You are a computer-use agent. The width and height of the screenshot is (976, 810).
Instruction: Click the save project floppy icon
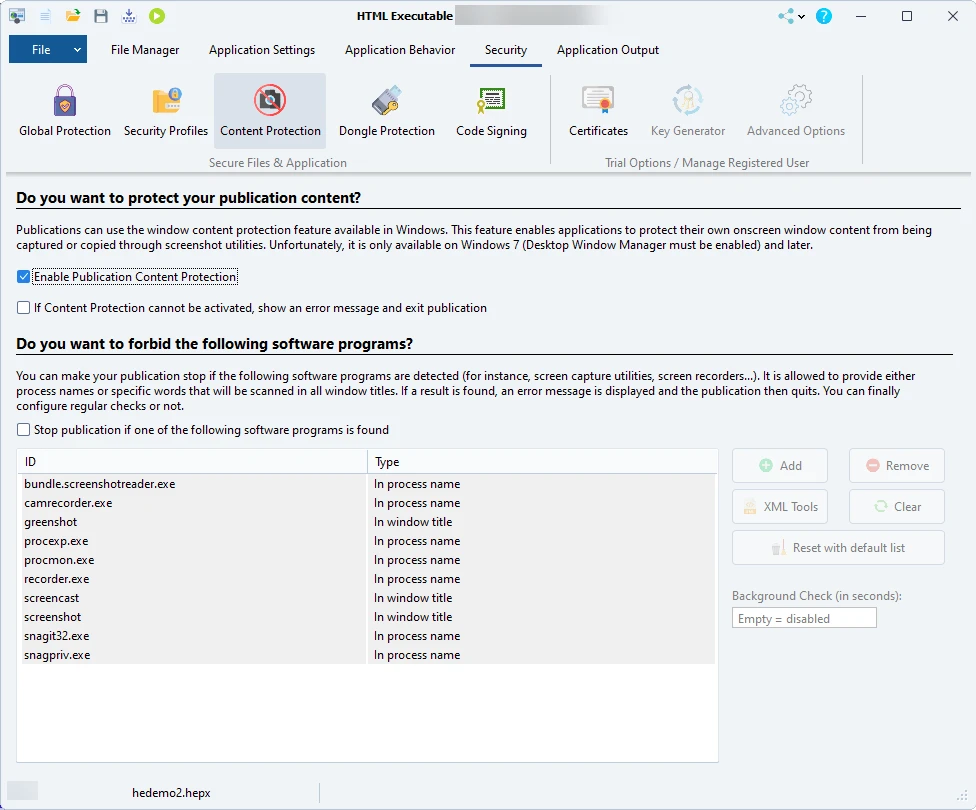pos(101,16)
